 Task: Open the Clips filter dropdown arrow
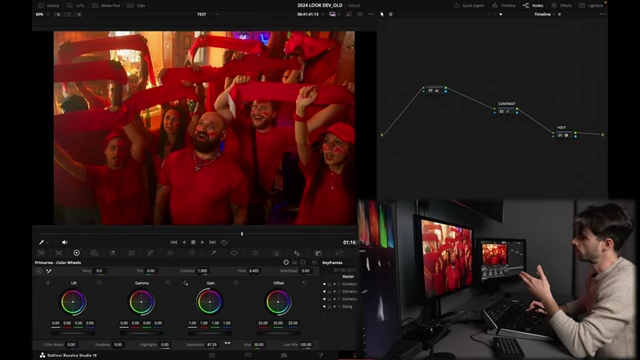[147, 6]
